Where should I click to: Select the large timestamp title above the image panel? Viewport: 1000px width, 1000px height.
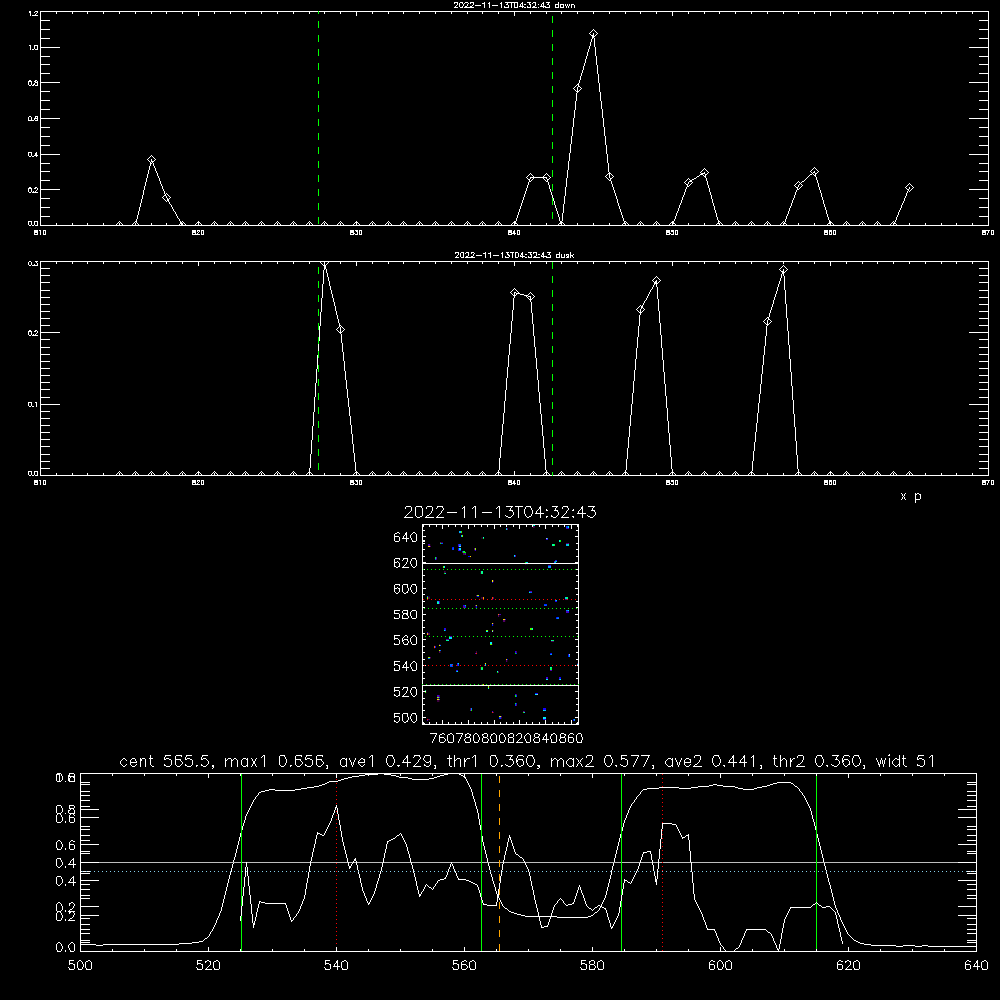(500, 512)
